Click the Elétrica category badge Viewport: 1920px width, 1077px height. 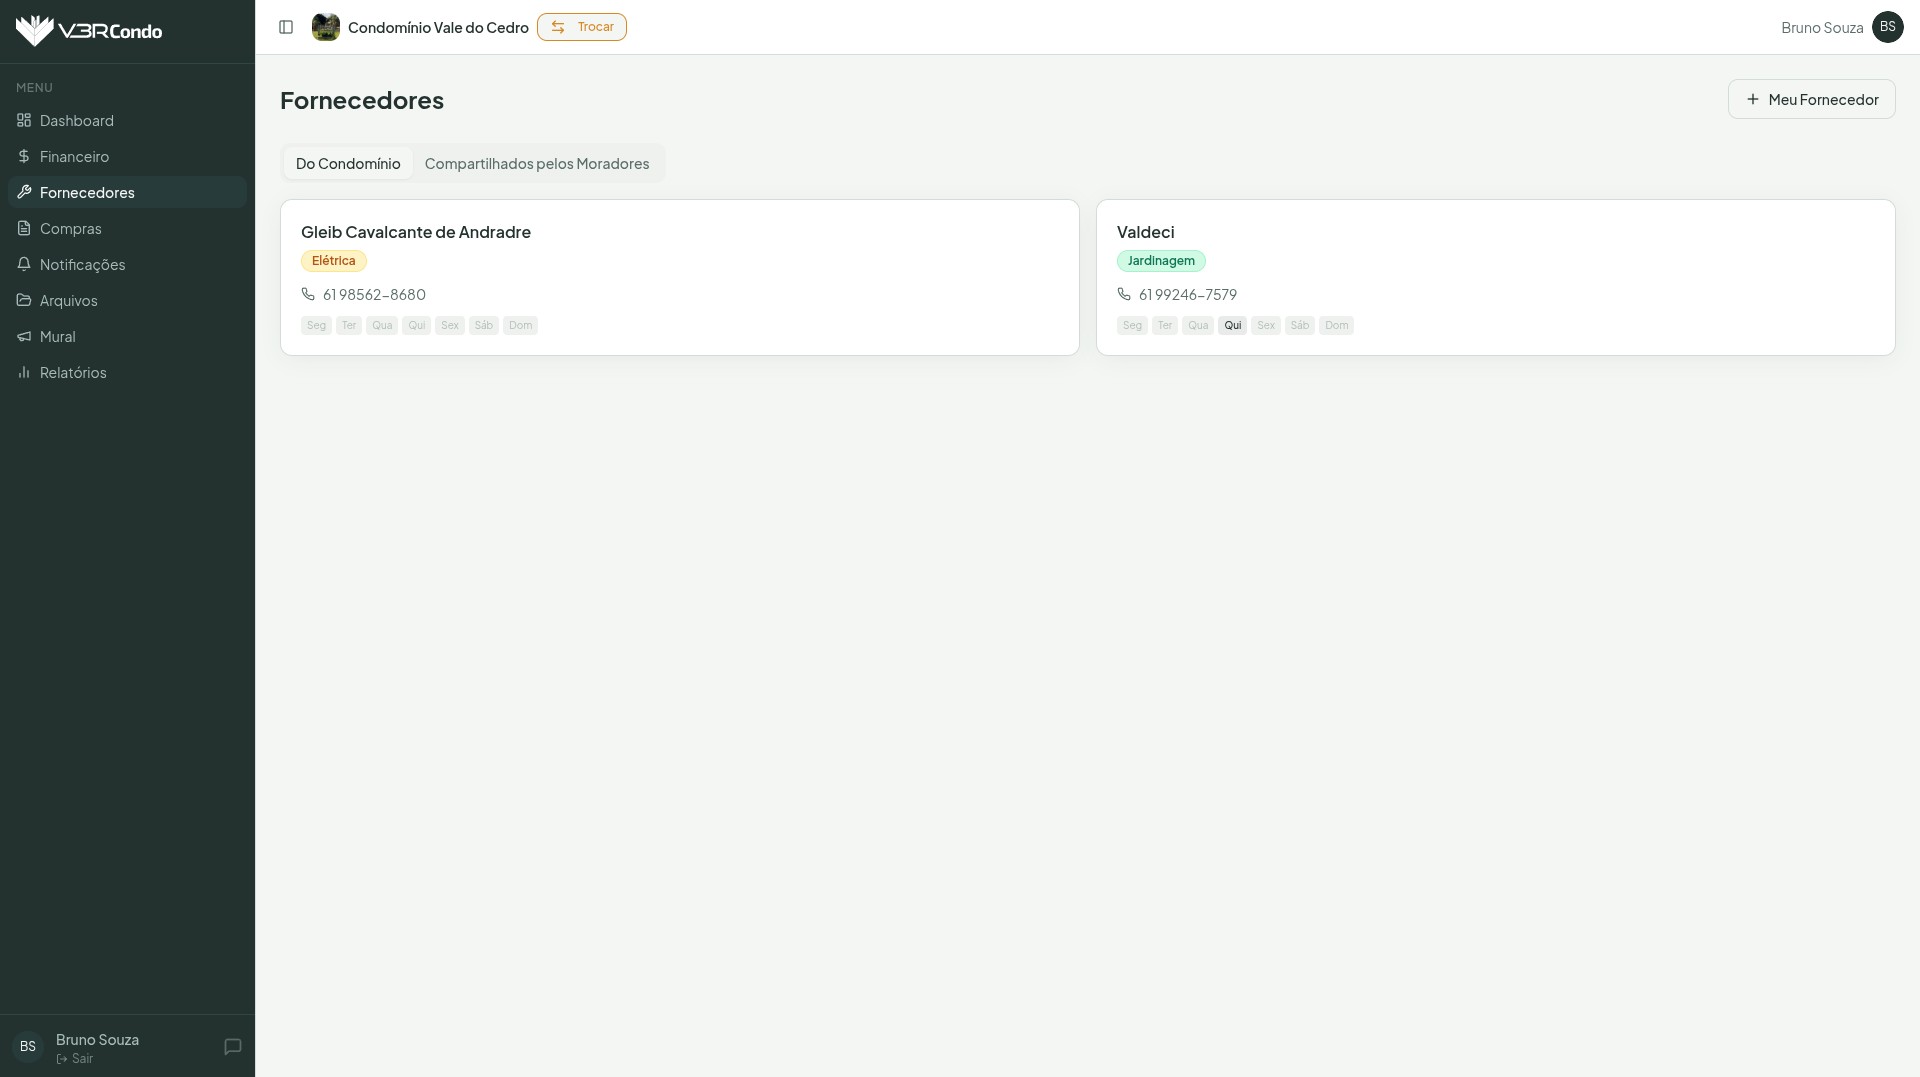coord(334,261)
